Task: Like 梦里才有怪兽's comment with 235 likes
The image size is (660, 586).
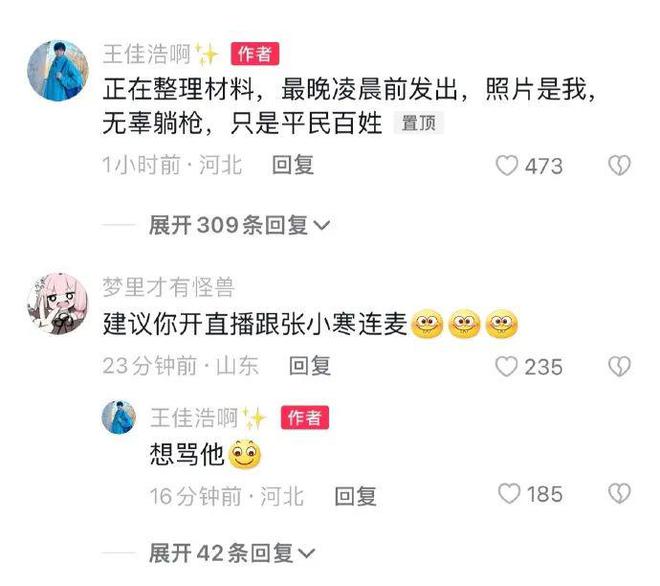Action: click(506, 366)
